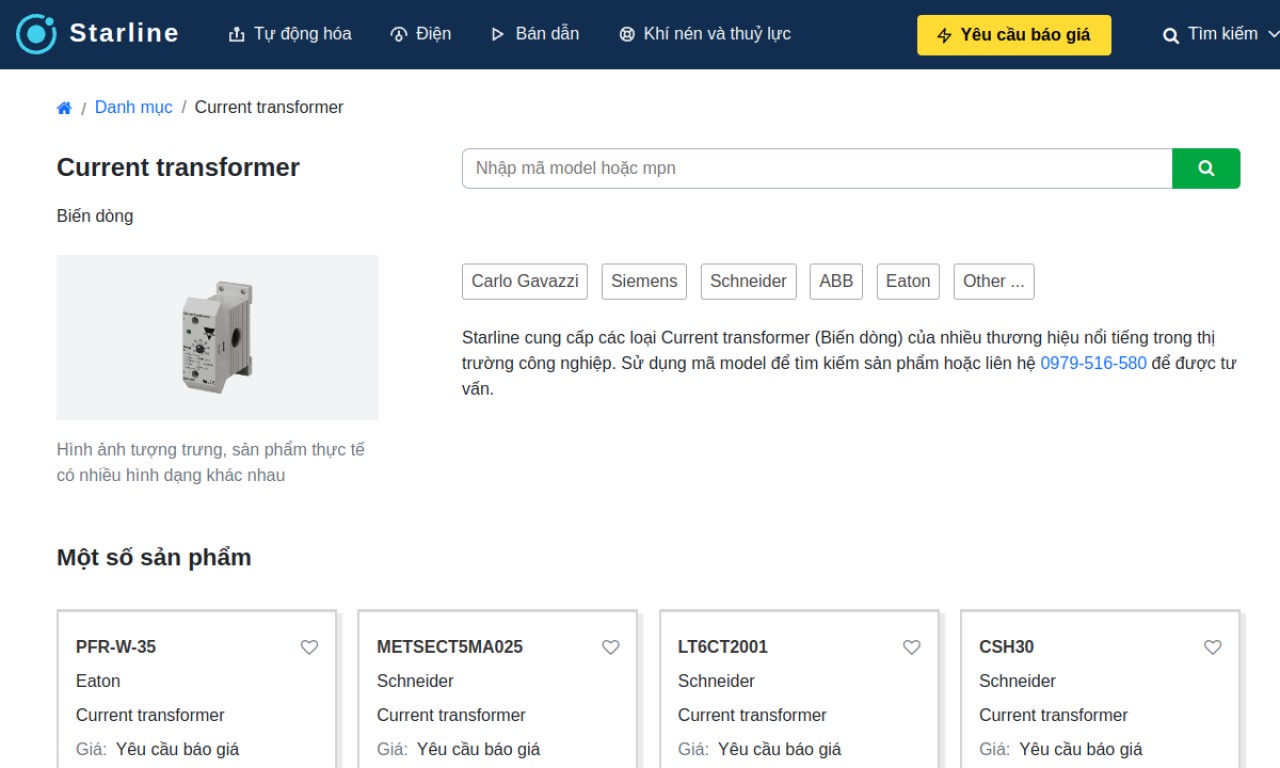
Task: Open the home icon in breadcrumb
Action: point(64,108)
